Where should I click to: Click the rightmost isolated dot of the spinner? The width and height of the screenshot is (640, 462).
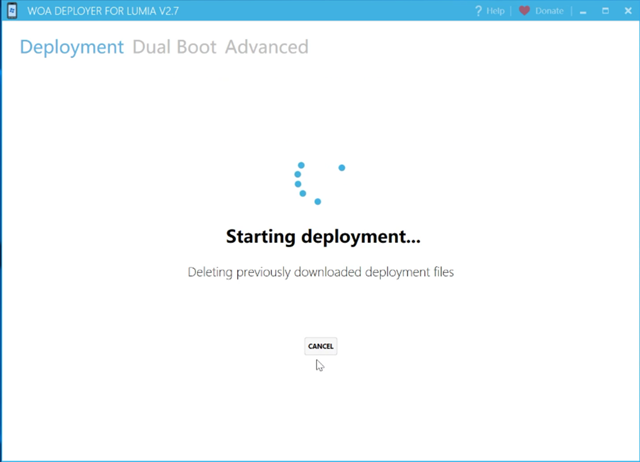click(342, 167)
